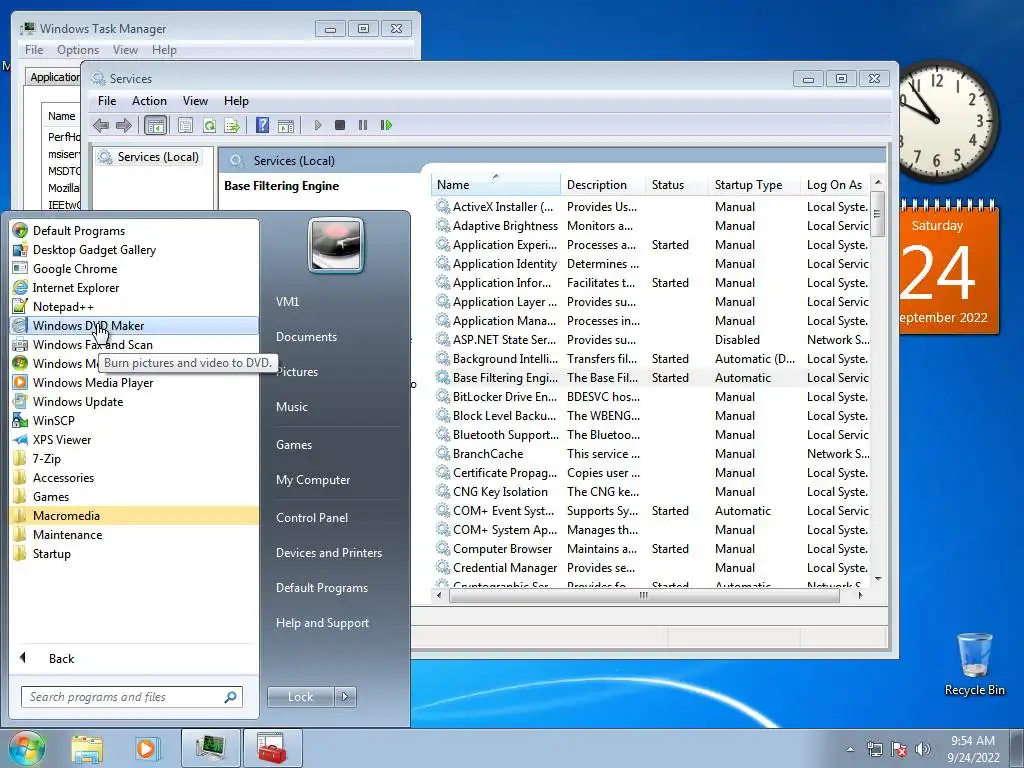Show hidden tray icons arrow
Screen dimensions: 1024x768
click(850, 749)
